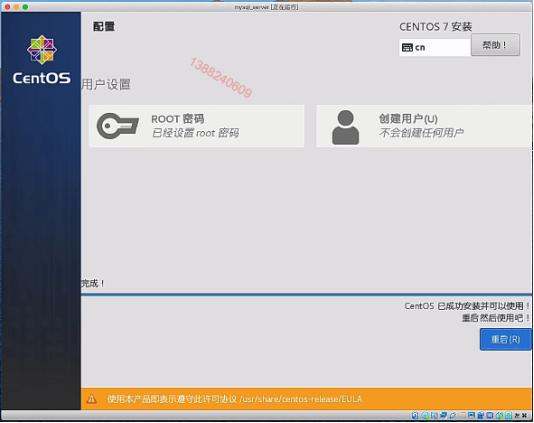Click the CentOS logo in sidebar

click(42, 60)
